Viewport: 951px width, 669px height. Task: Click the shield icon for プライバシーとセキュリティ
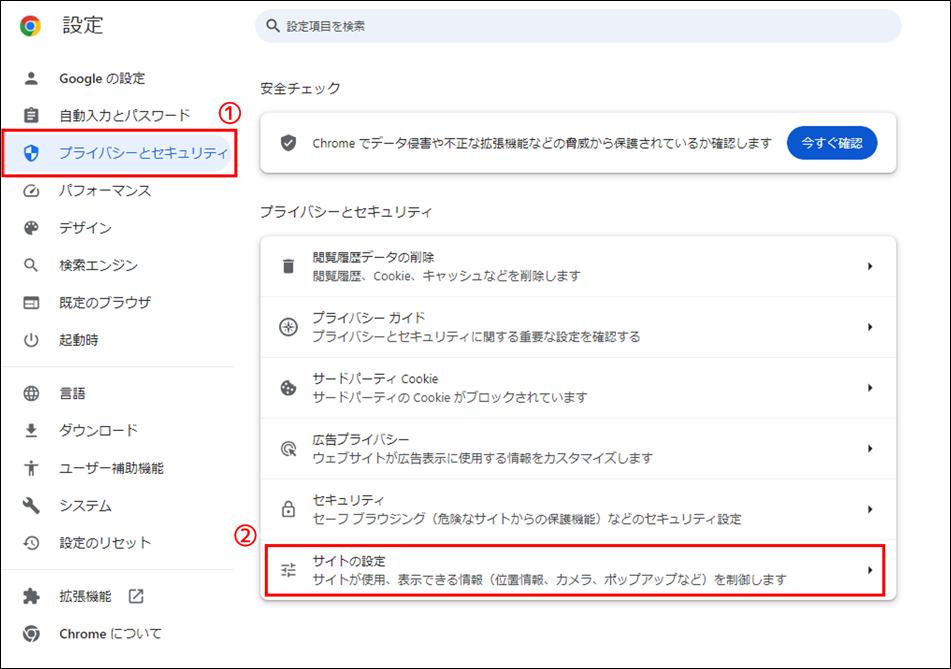tap(31, 153)
